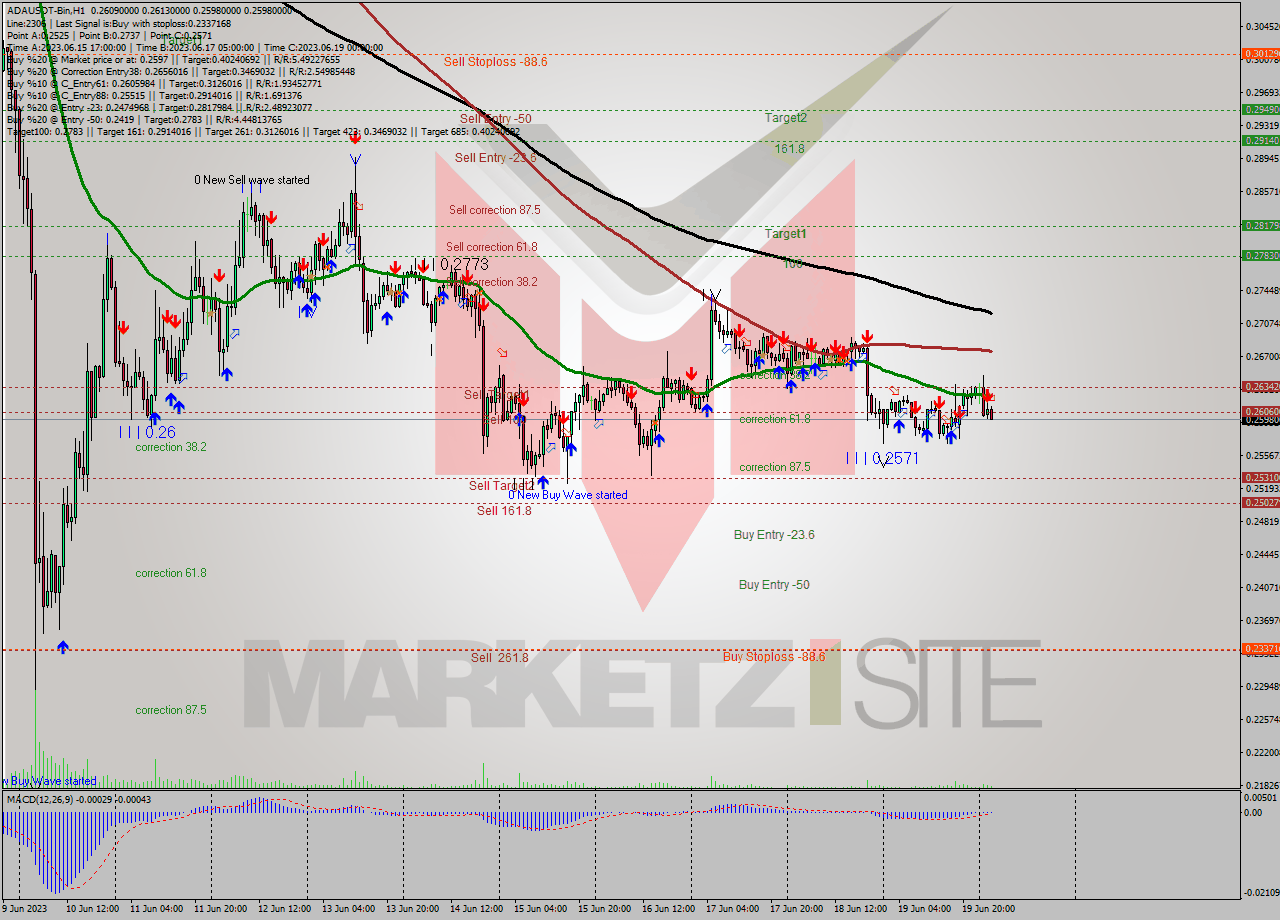Click the 'I I I 0.2773' wave label
1280x920 pixels.
pos(452,265)
